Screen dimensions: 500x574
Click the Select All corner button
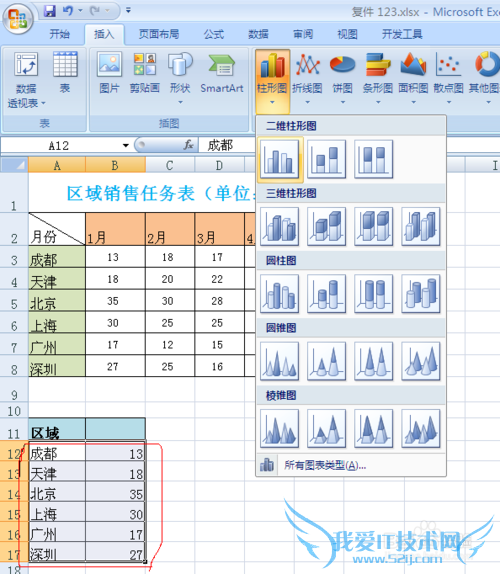click(14, 165)
